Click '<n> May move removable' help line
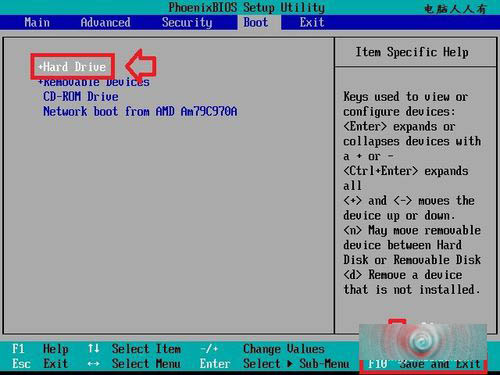500x375 pixels. pos(412,230)
